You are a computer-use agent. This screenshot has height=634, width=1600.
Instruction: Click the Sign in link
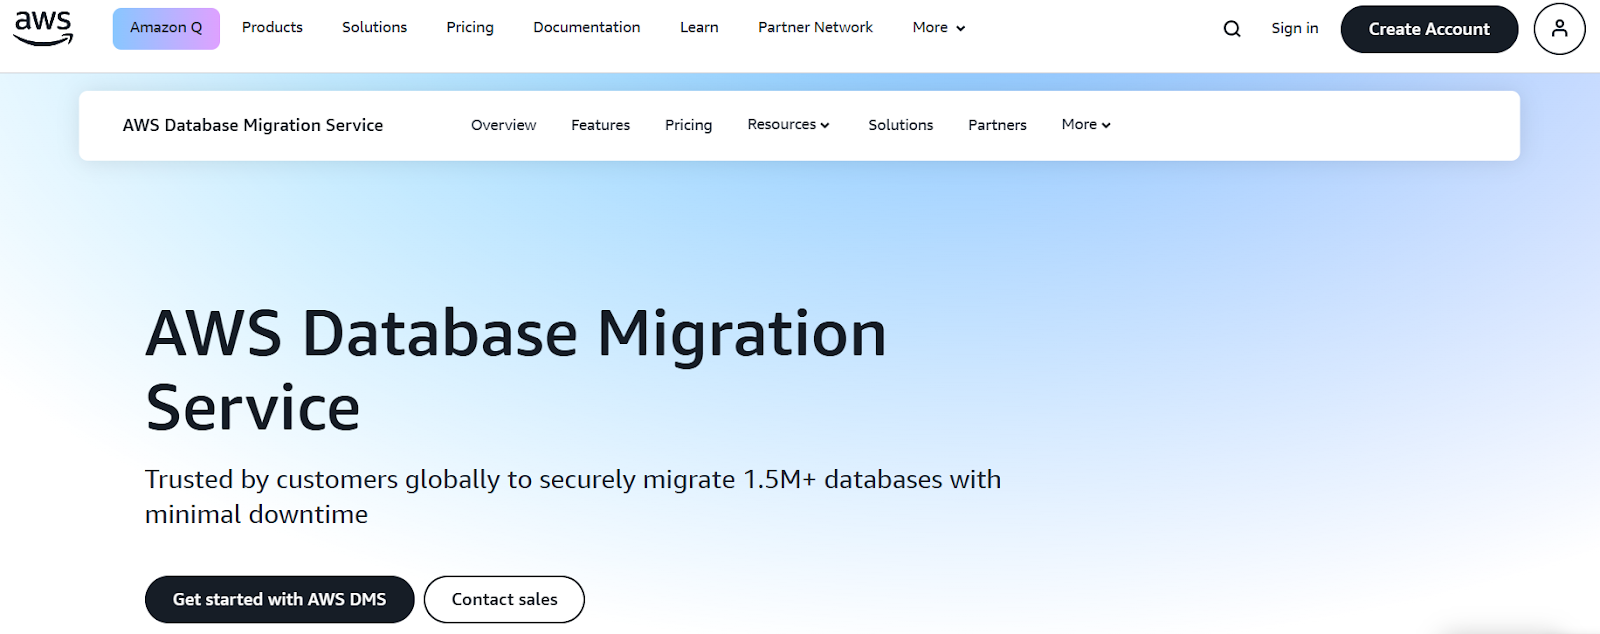(1295, 29)
